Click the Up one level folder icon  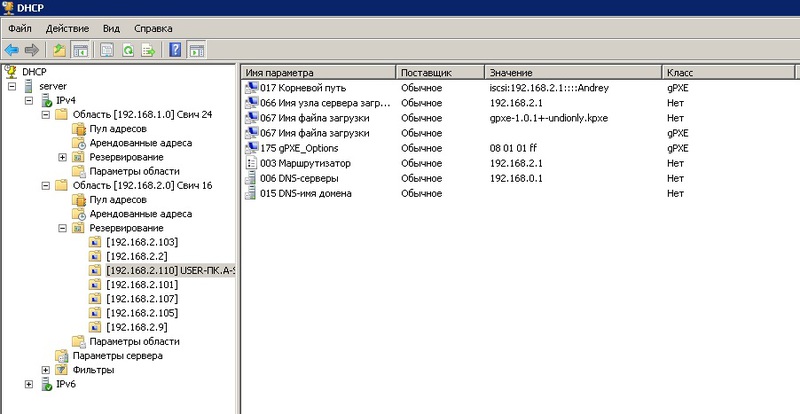tap(60, 50)
